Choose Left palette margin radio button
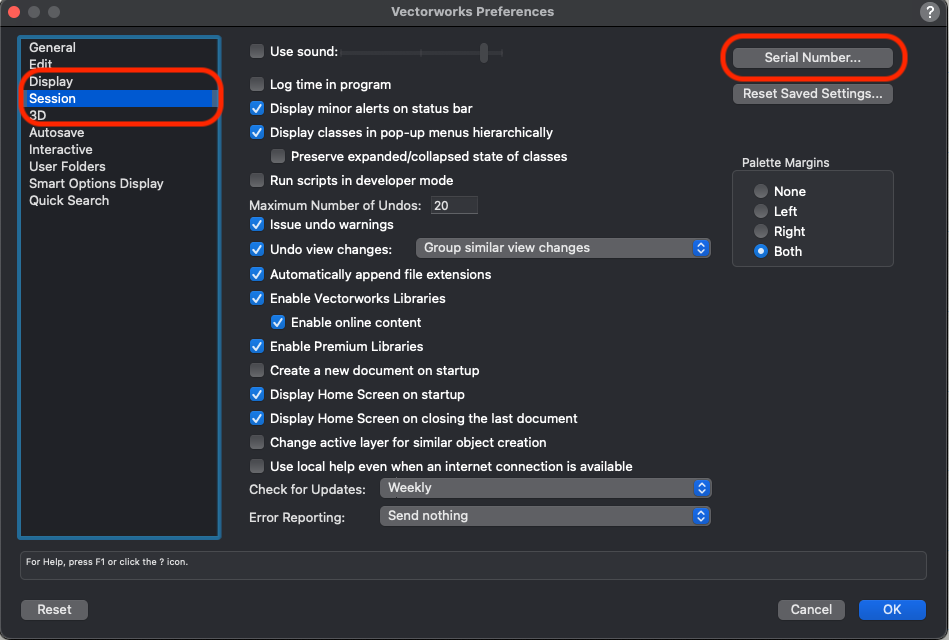The height and width of the screenshot is (640, 949). click(x=762, y=212)
